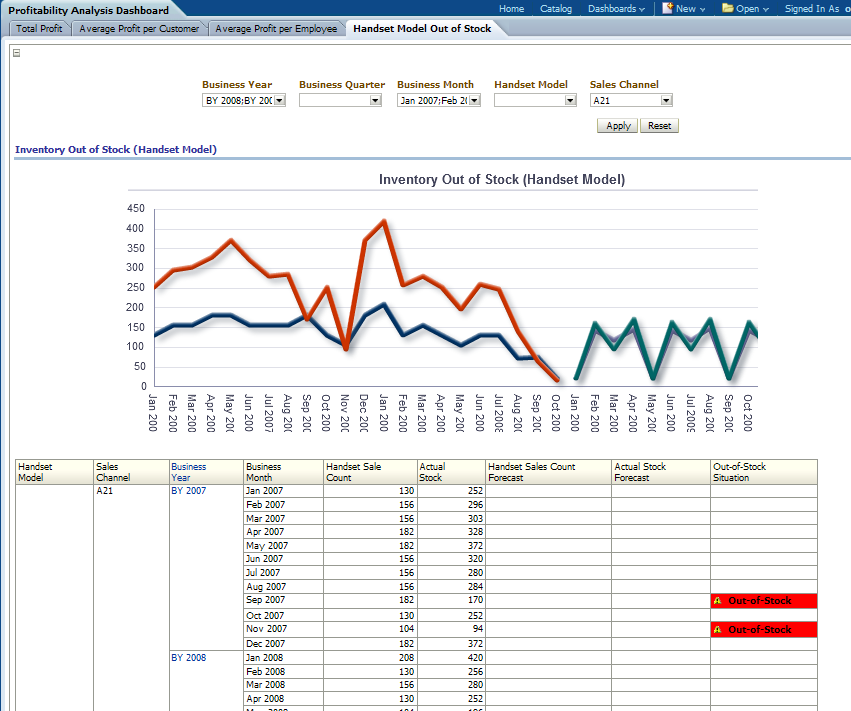
Task: Open the Business Month dropdown
Action: point(474,100)
